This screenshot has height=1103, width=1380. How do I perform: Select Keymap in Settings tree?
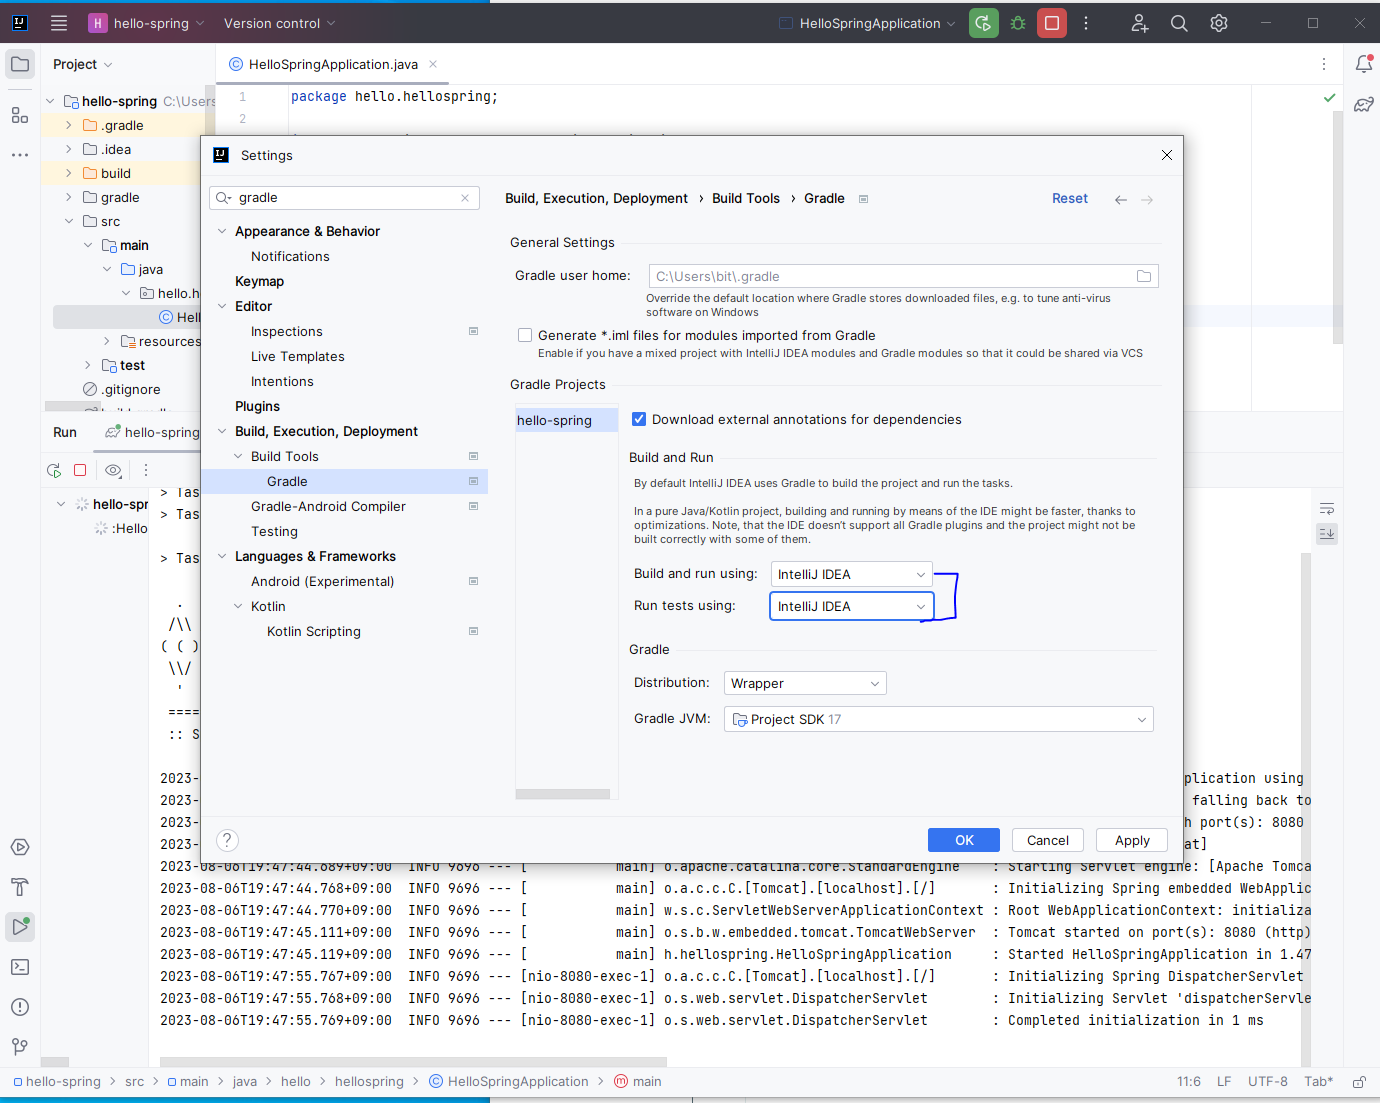tap(259, 281)
